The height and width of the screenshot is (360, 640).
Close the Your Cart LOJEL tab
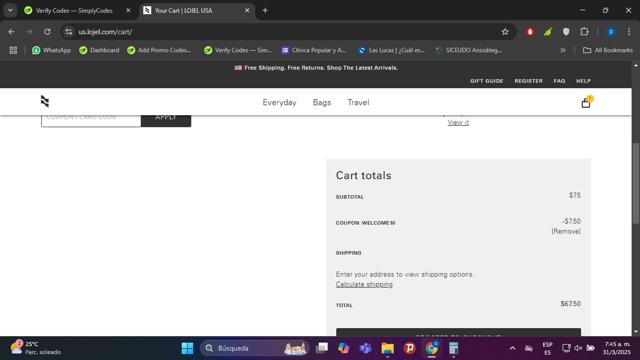pyautogui.click(x=247, y=11)
